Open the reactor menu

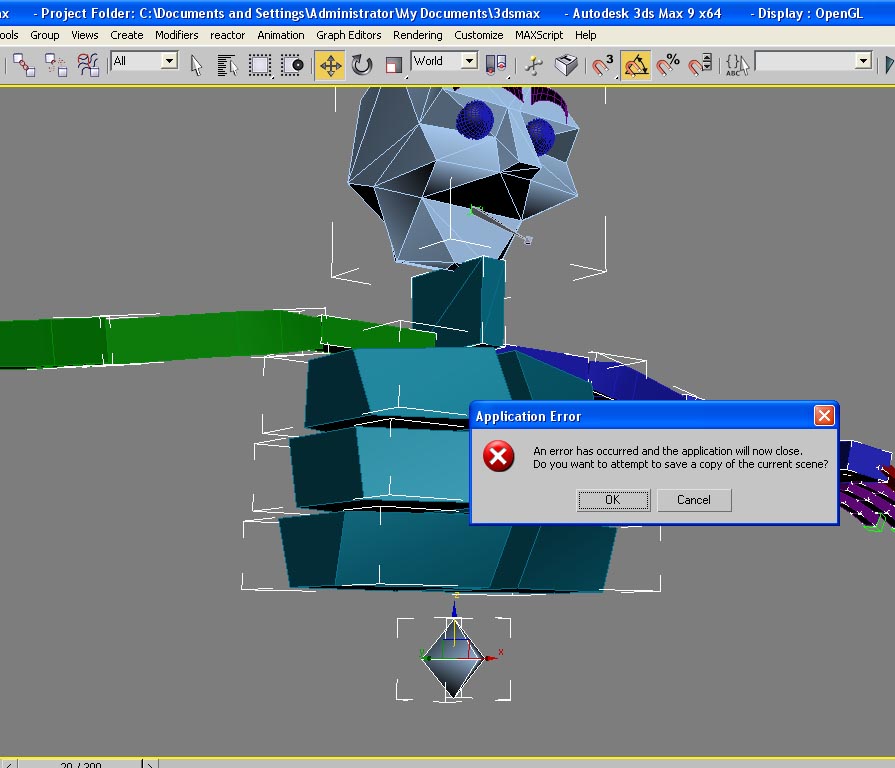(227, 35)
